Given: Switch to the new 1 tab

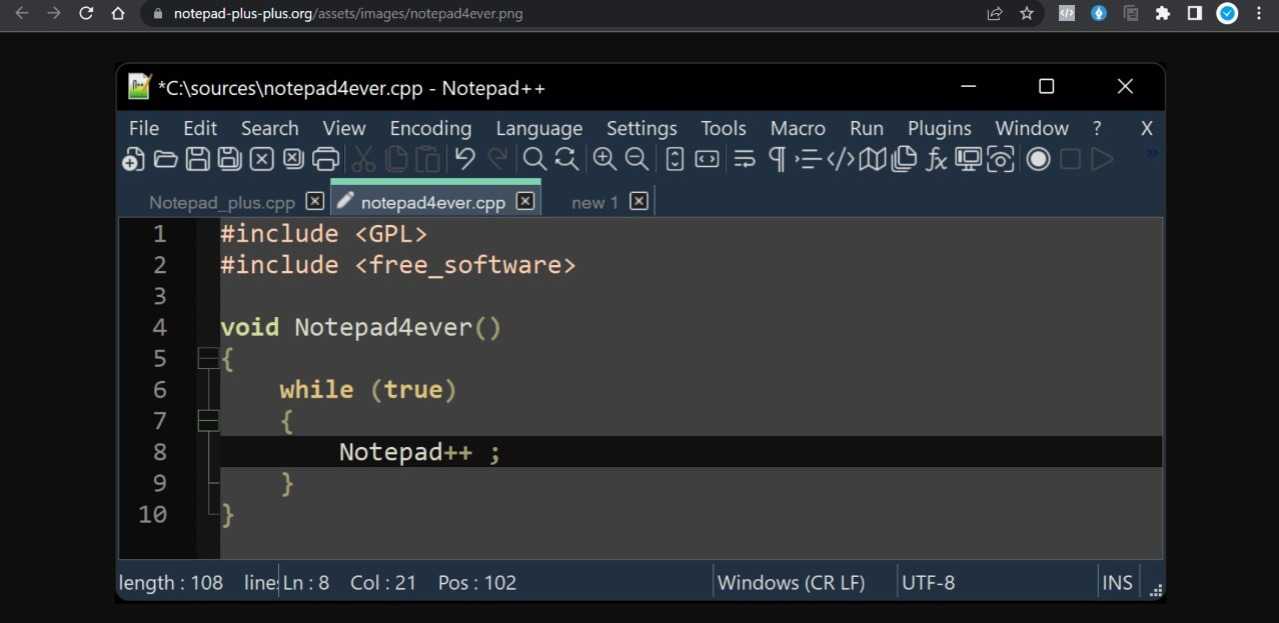Looking at the screenshot, I should [x=595, y=202].
